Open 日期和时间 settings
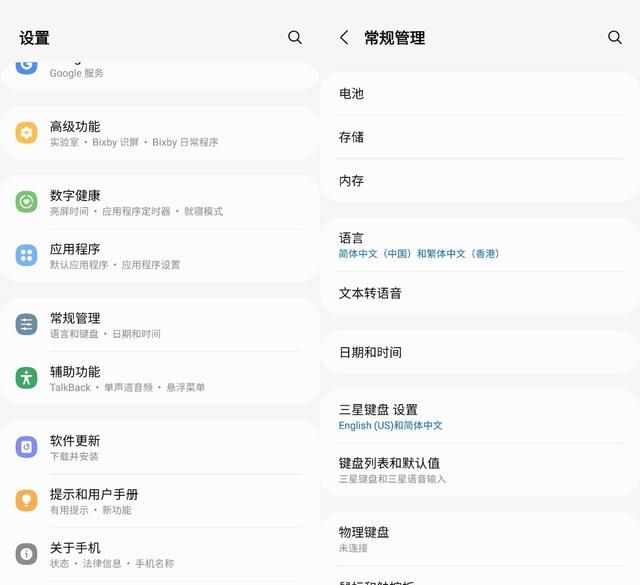The image size is (640, 585). 480,352
